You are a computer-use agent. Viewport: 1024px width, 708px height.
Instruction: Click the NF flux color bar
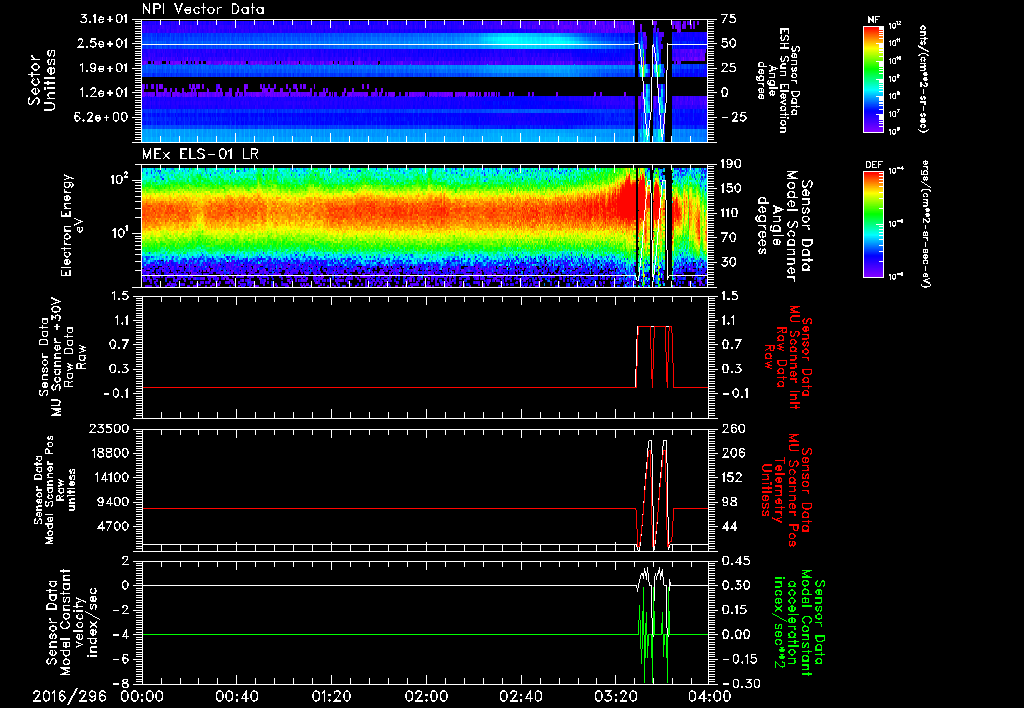pyautogui.click(x=873, y=79)
